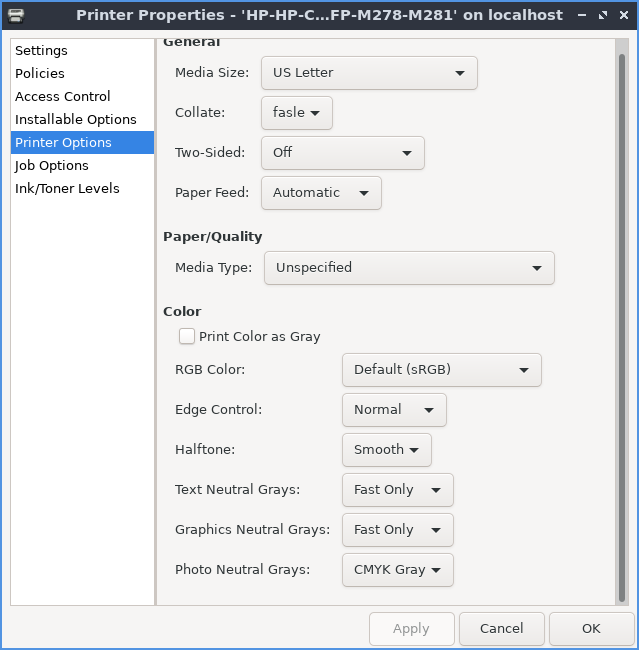Open the Media Size dropdown
Viewport: 639px width, 650px height.
click(368, 73)
